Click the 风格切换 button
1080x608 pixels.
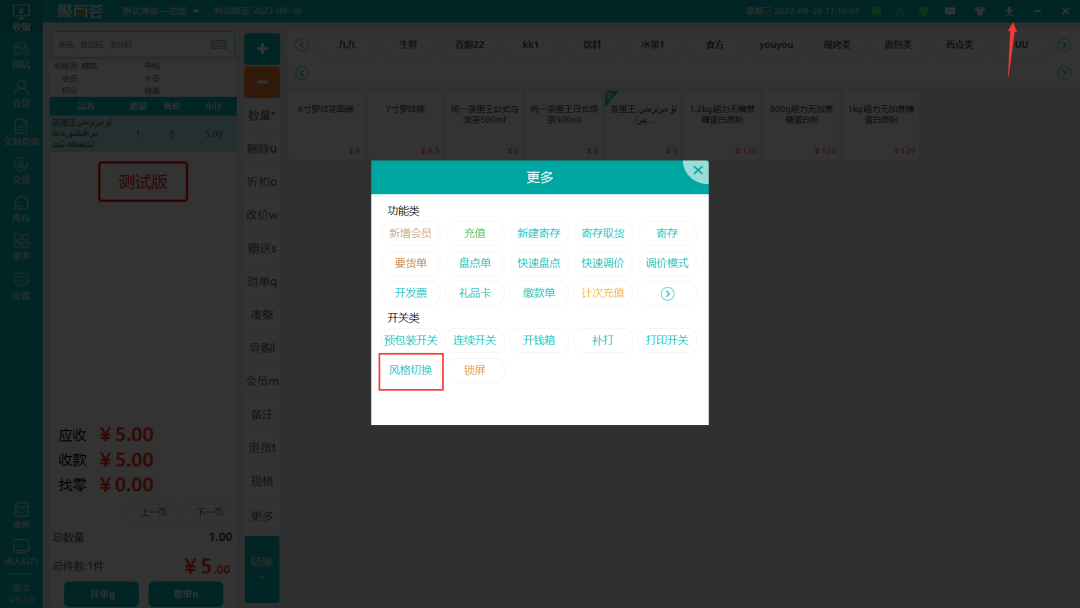point(411,370)
